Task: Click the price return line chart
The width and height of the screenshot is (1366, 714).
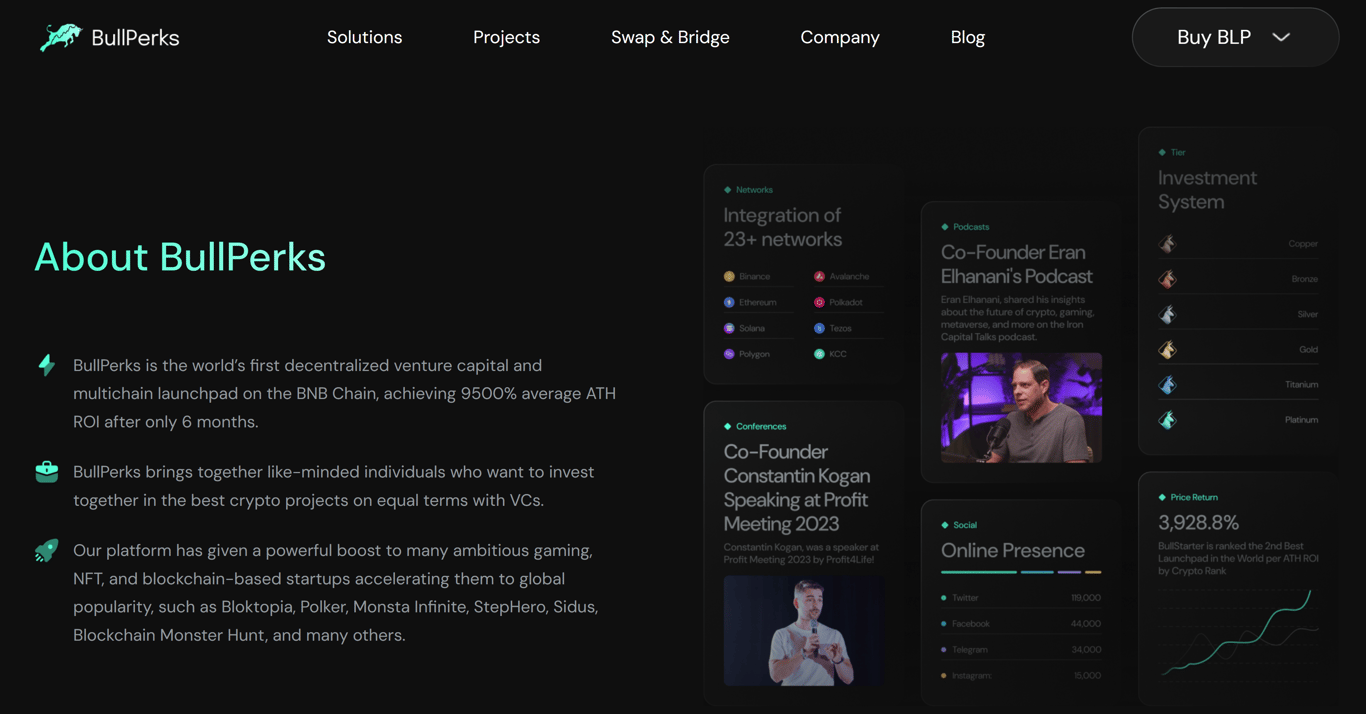Action: click(x=1239, y=632)
